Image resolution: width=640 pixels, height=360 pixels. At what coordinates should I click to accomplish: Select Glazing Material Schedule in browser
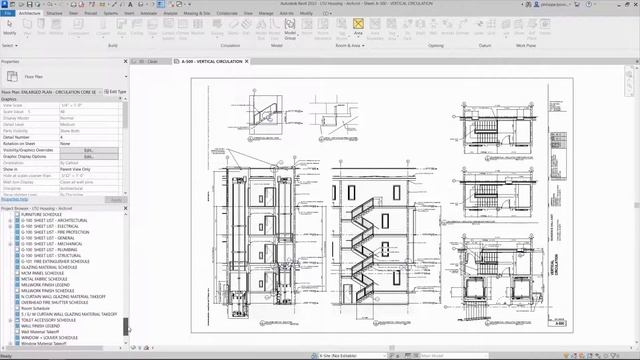(49, 267)
